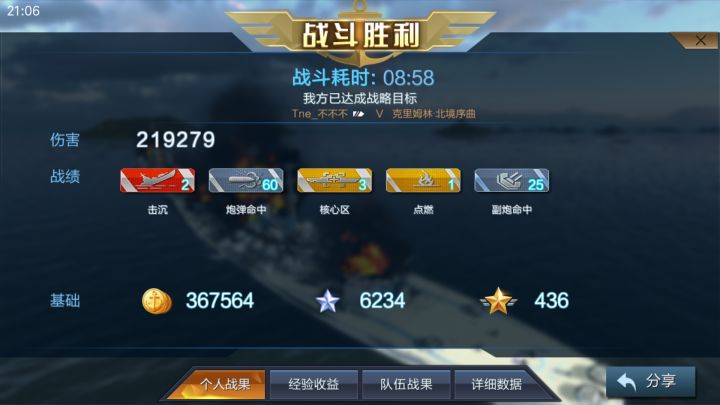Click the gold 核心区 citadel badge
The width and height of the screenshot is (720, 405).
pyautogui.click(x=335, y=180)
